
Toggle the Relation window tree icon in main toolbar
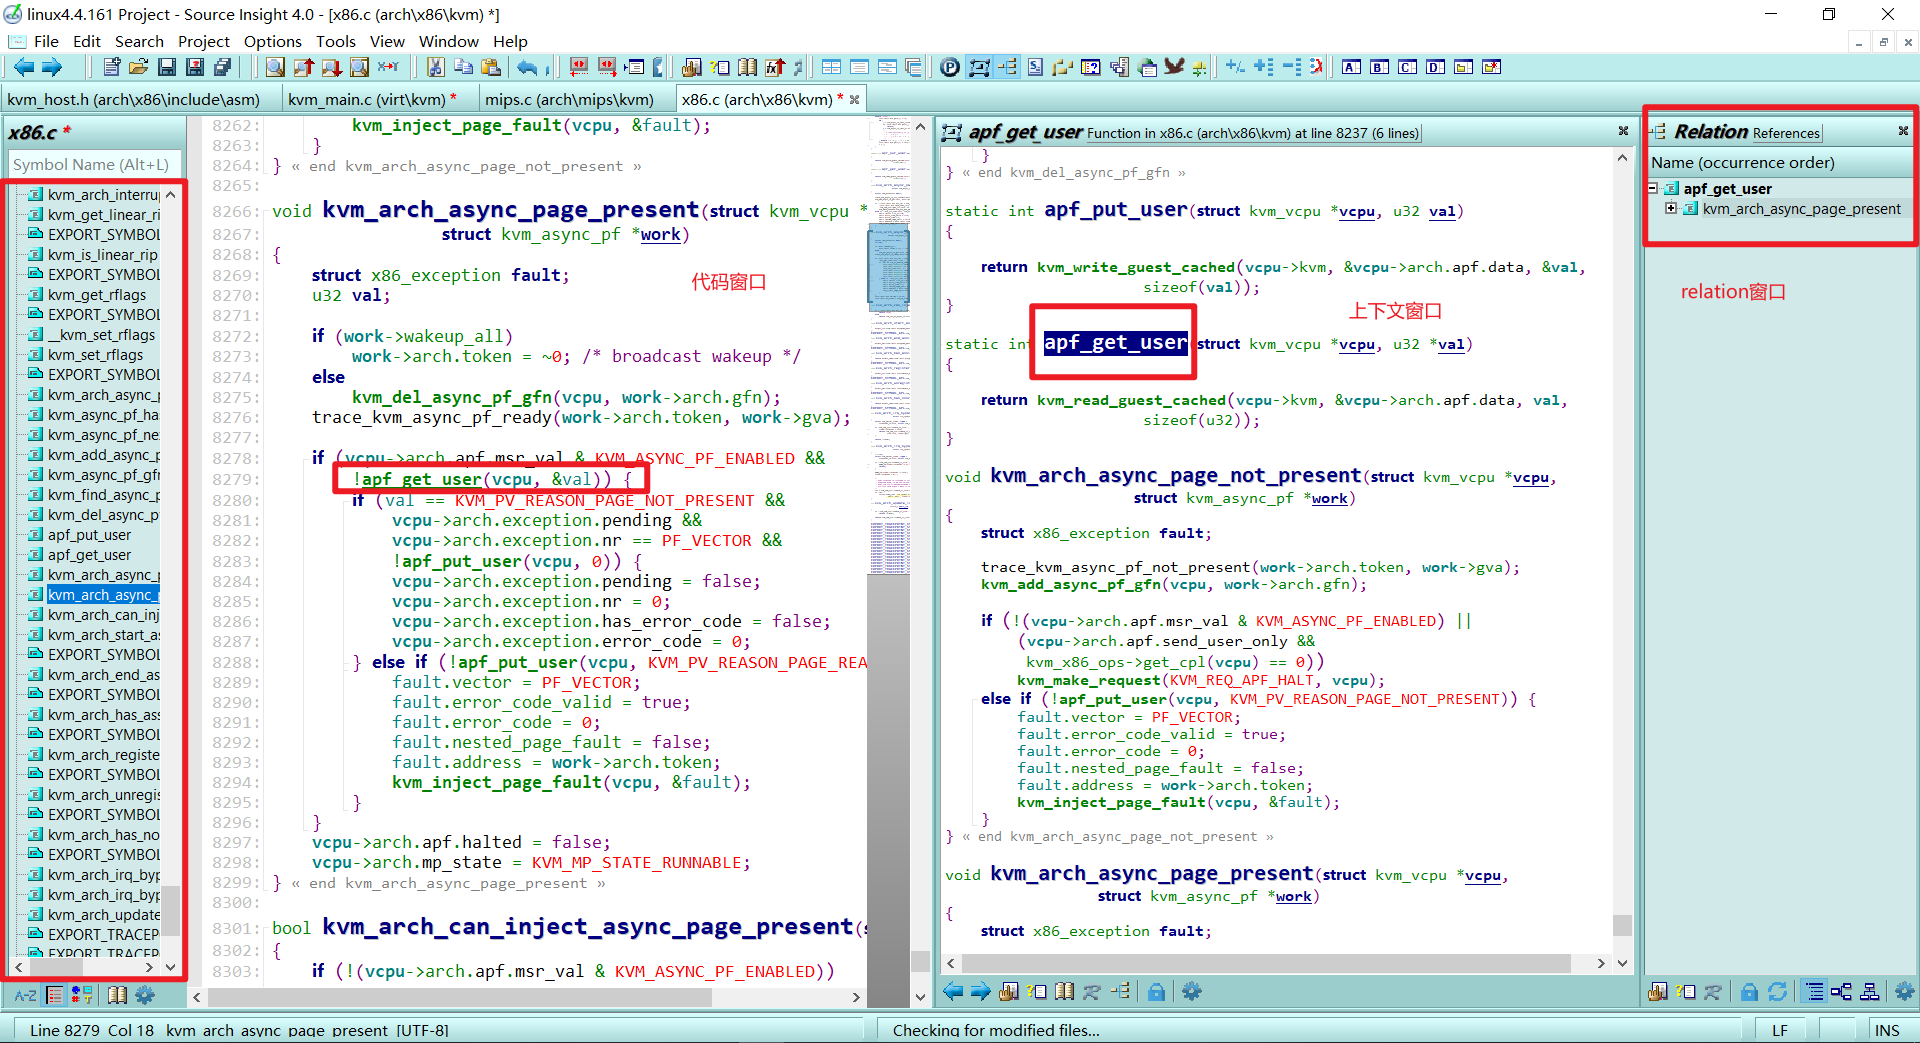click(1007, 67)
